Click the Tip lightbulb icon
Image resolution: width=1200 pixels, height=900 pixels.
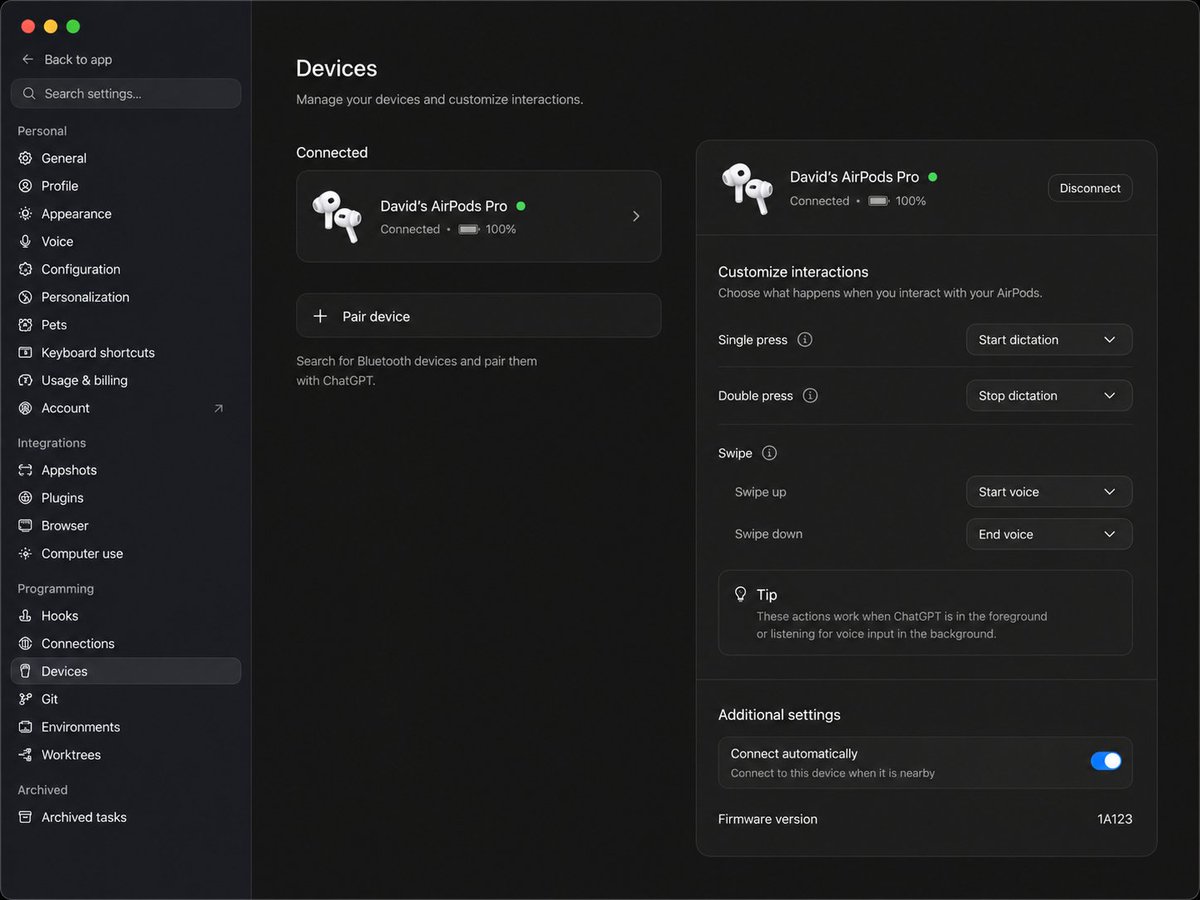pos(741,594)
